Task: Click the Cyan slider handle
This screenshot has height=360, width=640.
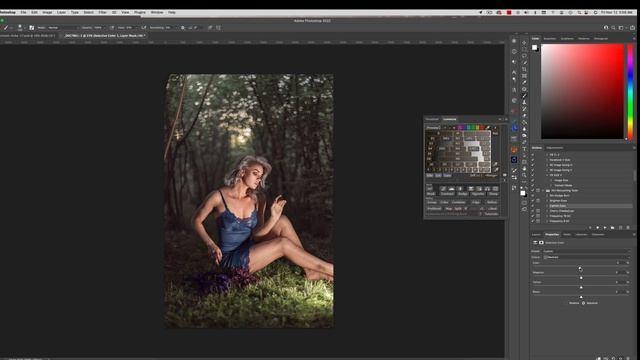Action: [x=580, y=269]
